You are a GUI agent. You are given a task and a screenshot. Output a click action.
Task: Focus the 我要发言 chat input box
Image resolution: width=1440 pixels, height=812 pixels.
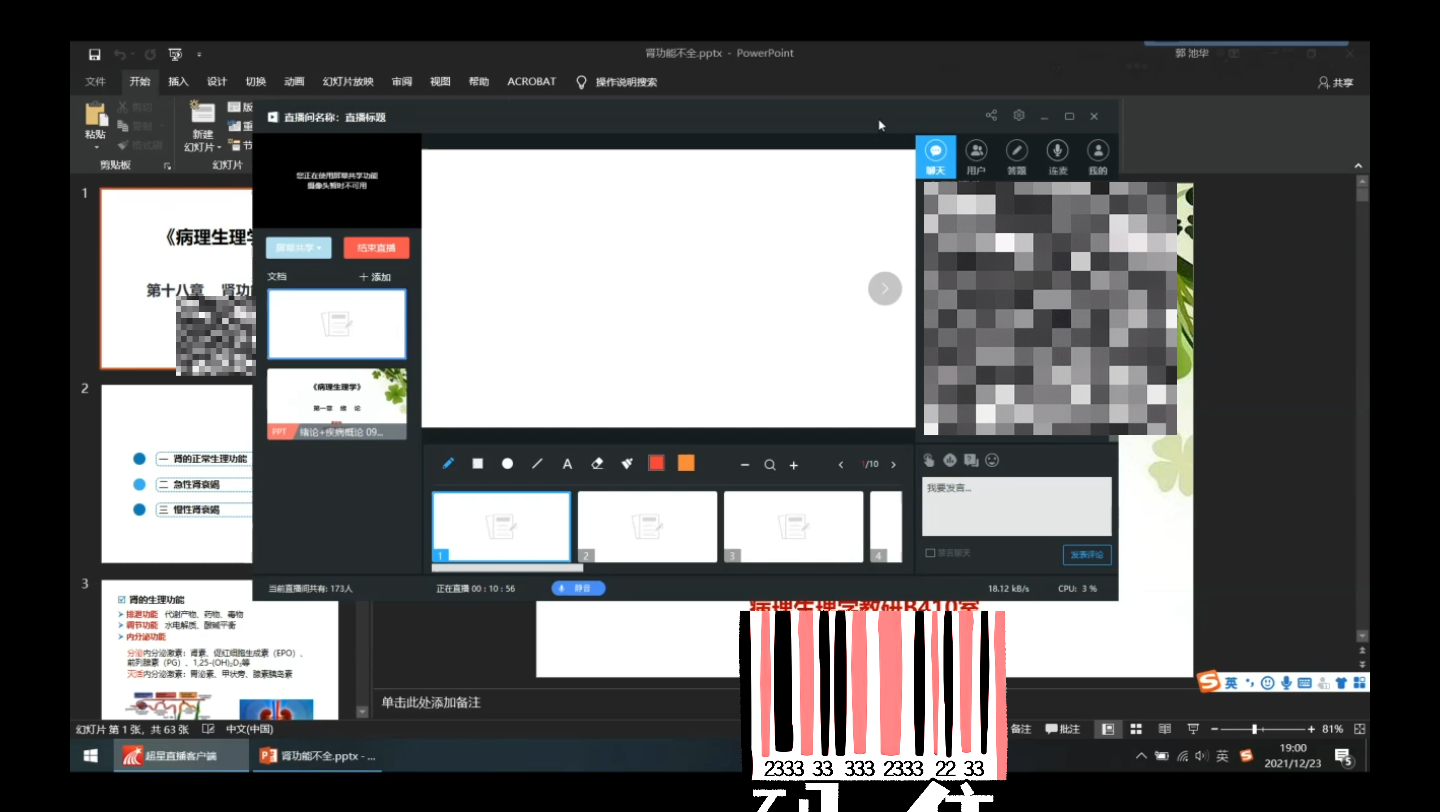(1016, 506)
